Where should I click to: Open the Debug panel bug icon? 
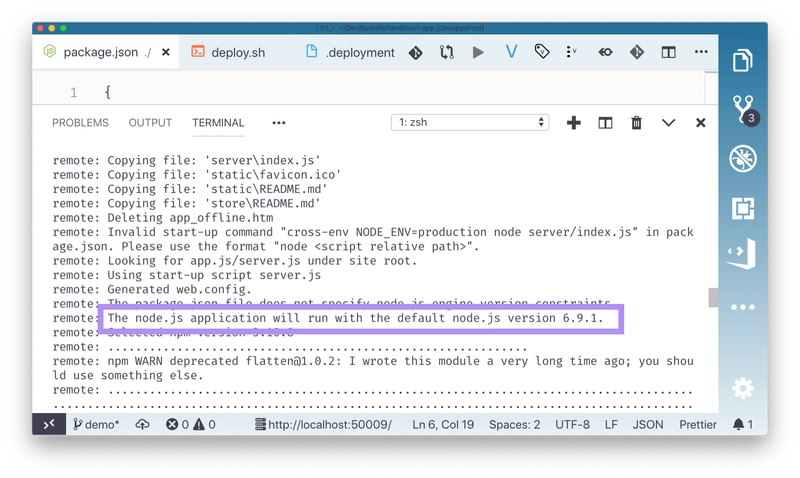click(x=742, y=158)
